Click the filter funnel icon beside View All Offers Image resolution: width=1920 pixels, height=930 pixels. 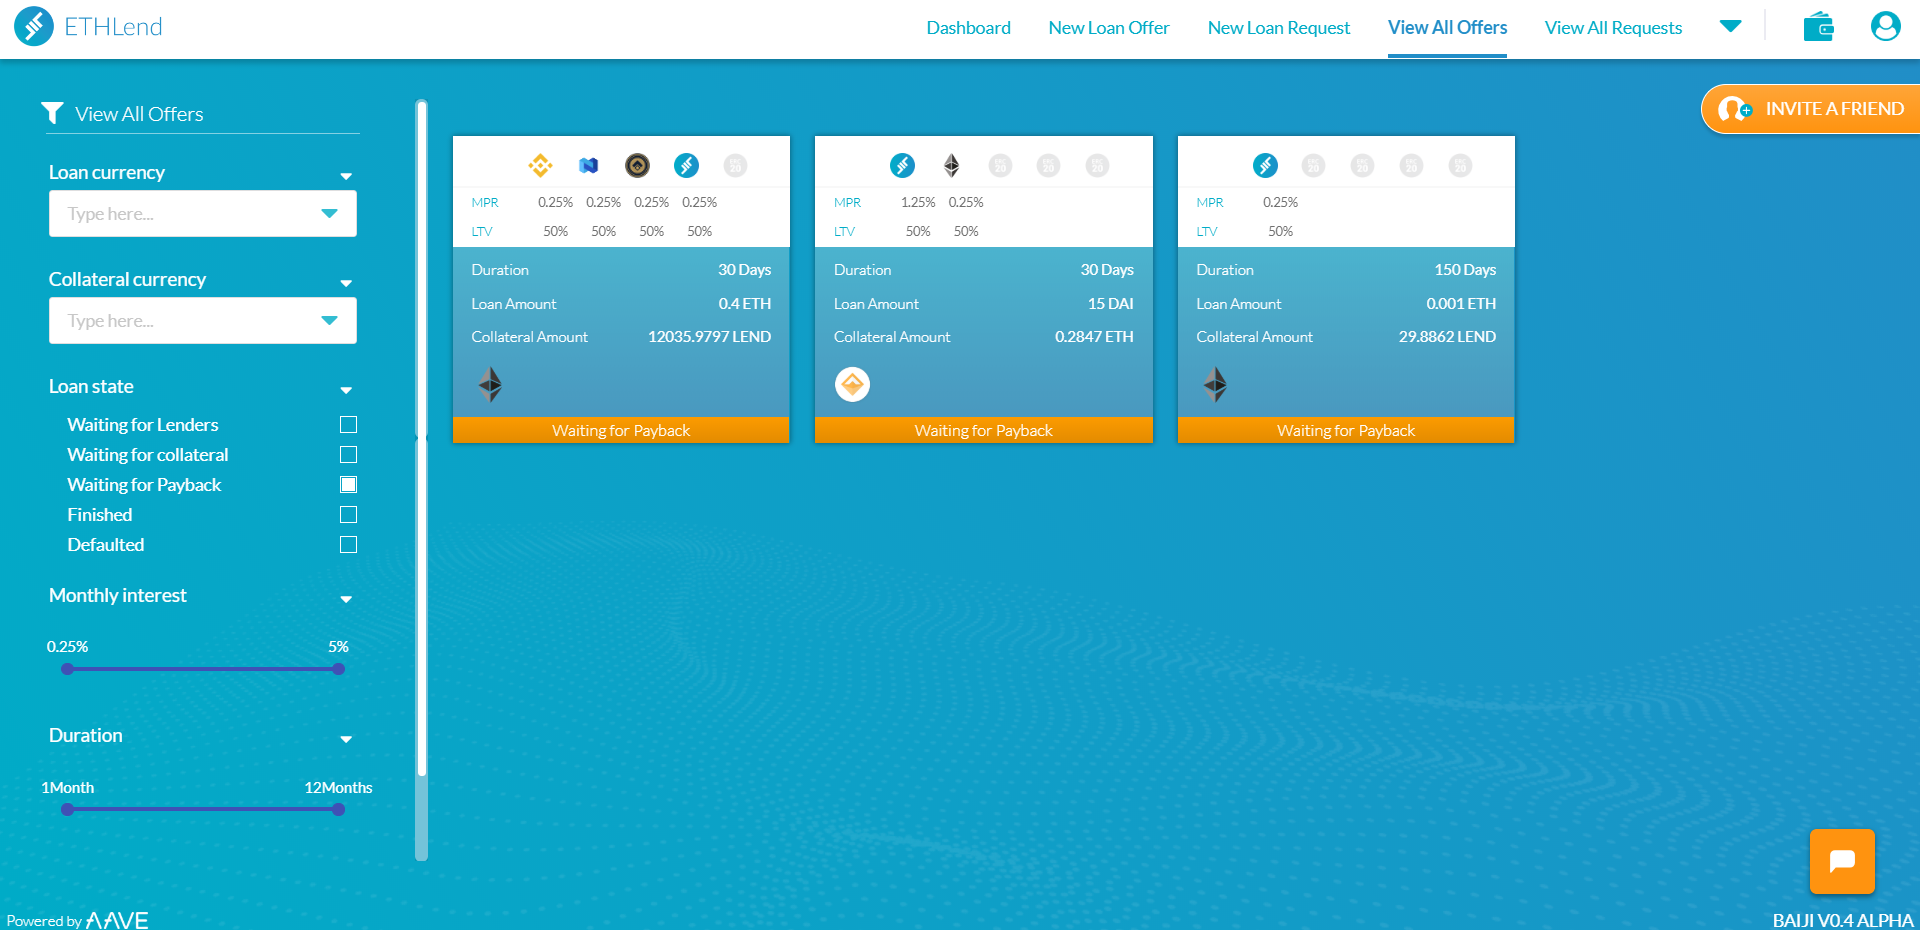[x=53, y=113]
